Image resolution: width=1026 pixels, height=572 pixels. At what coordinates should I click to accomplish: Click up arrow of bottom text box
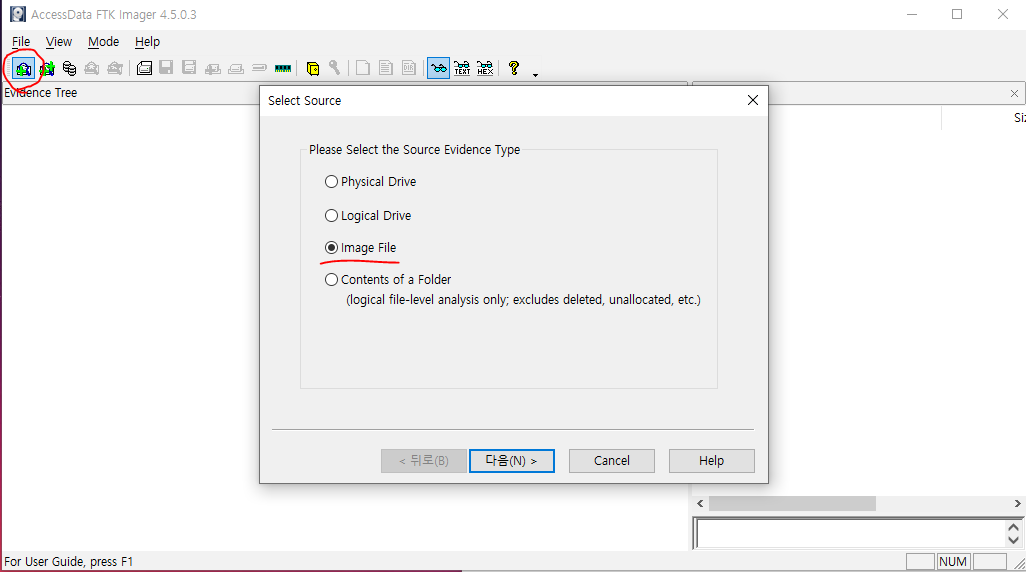1014,527
